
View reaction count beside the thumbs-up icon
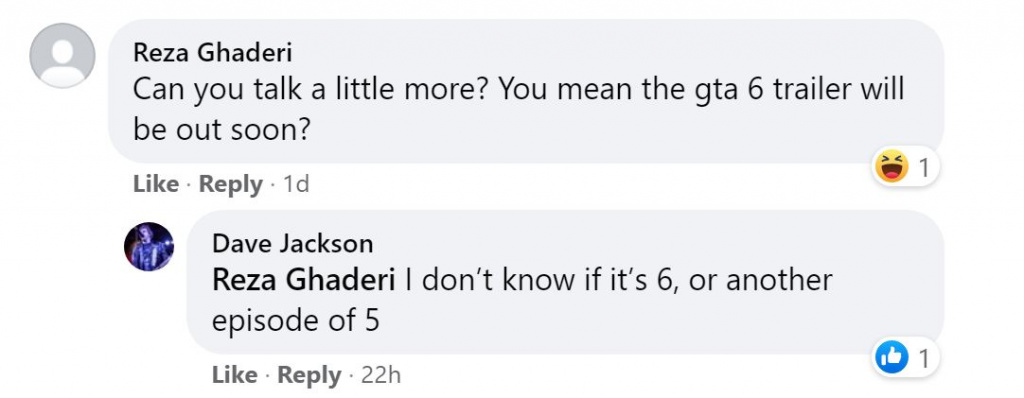click(x=923, y=359)
